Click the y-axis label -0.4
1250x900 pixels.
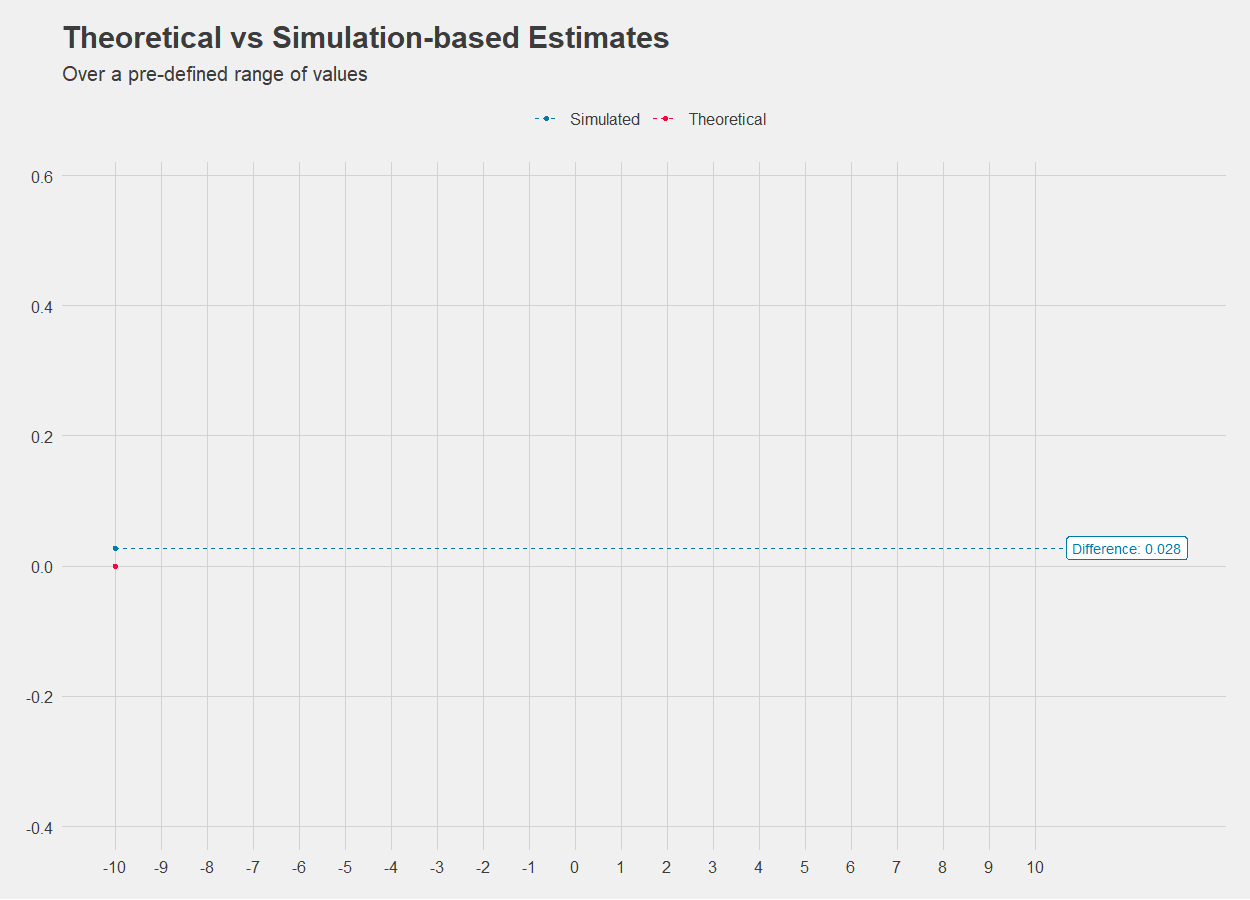click(x=39, y=827)
